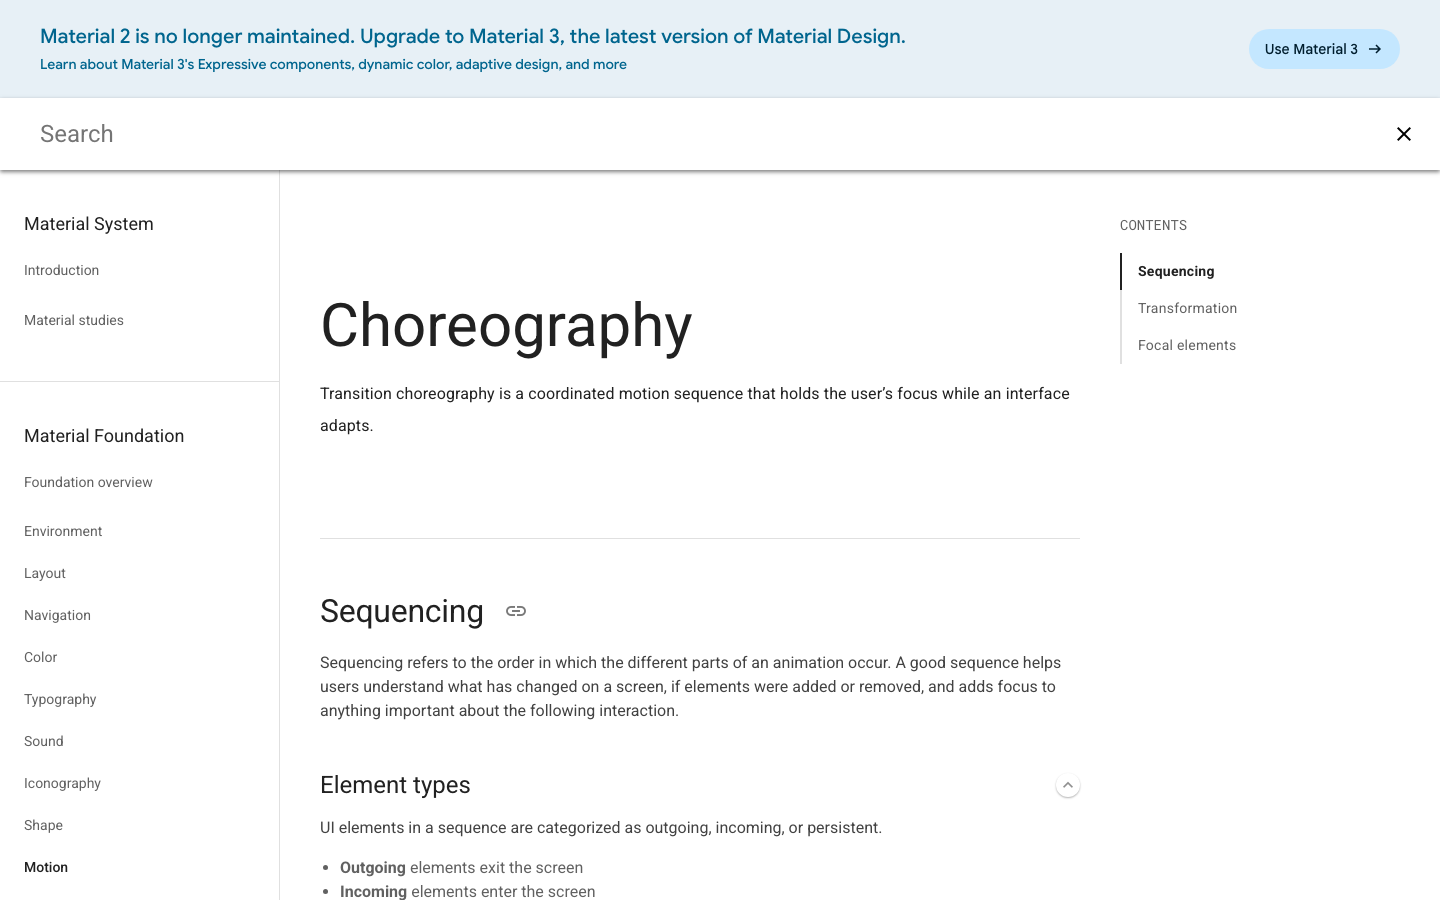This screenshot has width=1440, height=900.
Task: Click the Material 2 no longer maintained headline
Action: (x=473, y=36)
